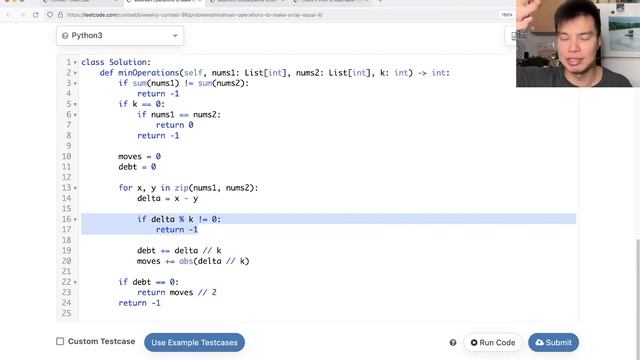Click 'moves += abs(delta // k)' line

193,261
